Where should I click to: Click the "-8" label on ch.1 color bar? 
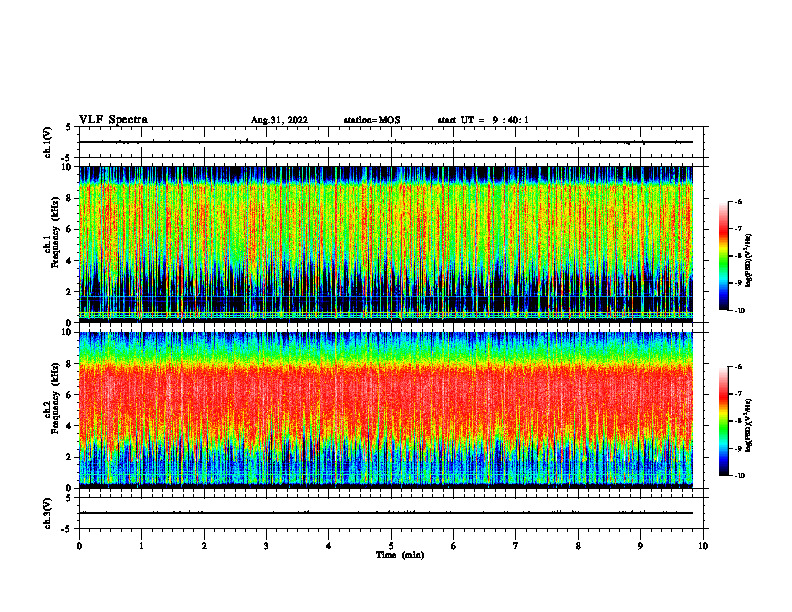pyautogui.click(x=738, y=256)
